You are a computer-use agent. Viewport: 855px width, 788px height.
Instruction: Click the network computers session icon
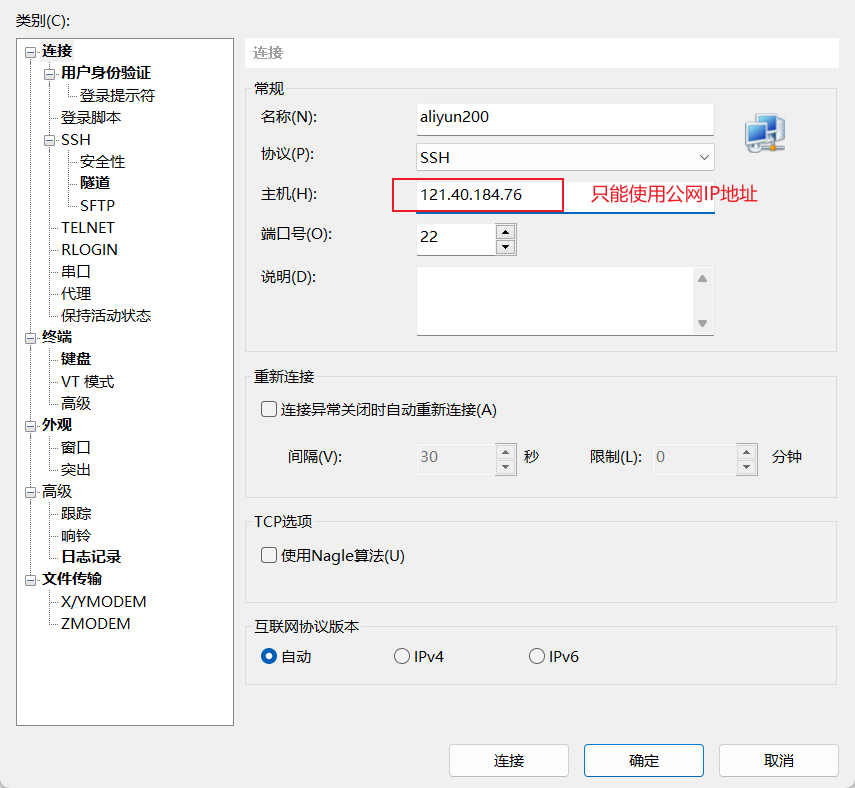[x=765, y=135]
